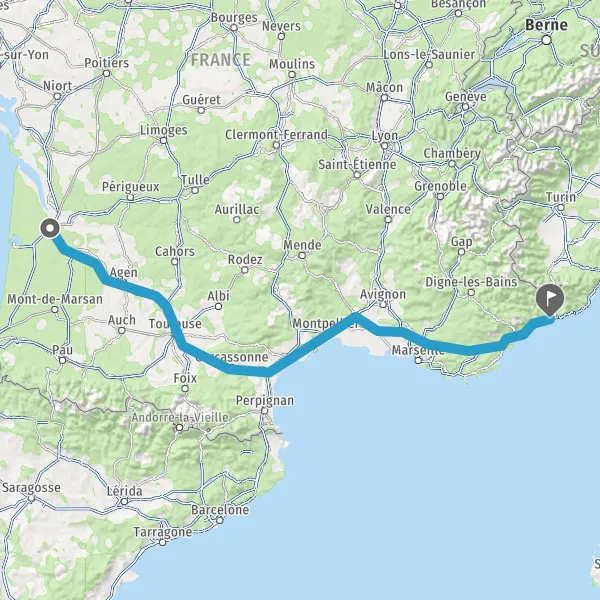
Task: Click the Andorre-la-Vieille label
Action: click(x=180, y=417)
